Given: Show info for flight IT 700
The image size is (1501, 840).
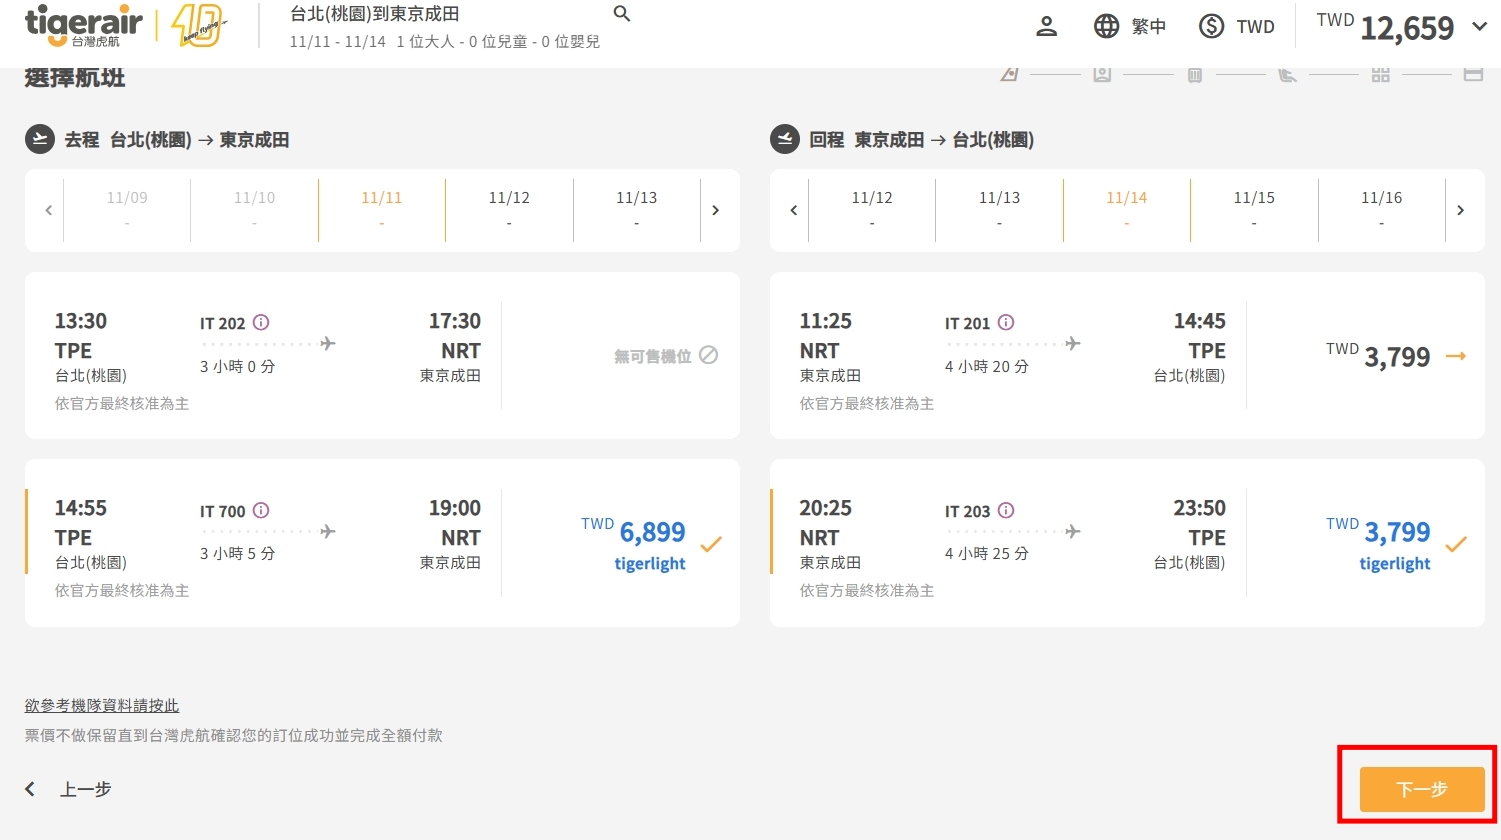Looking at the screenshot, I should pyautogui.click(x=261, y=510).
